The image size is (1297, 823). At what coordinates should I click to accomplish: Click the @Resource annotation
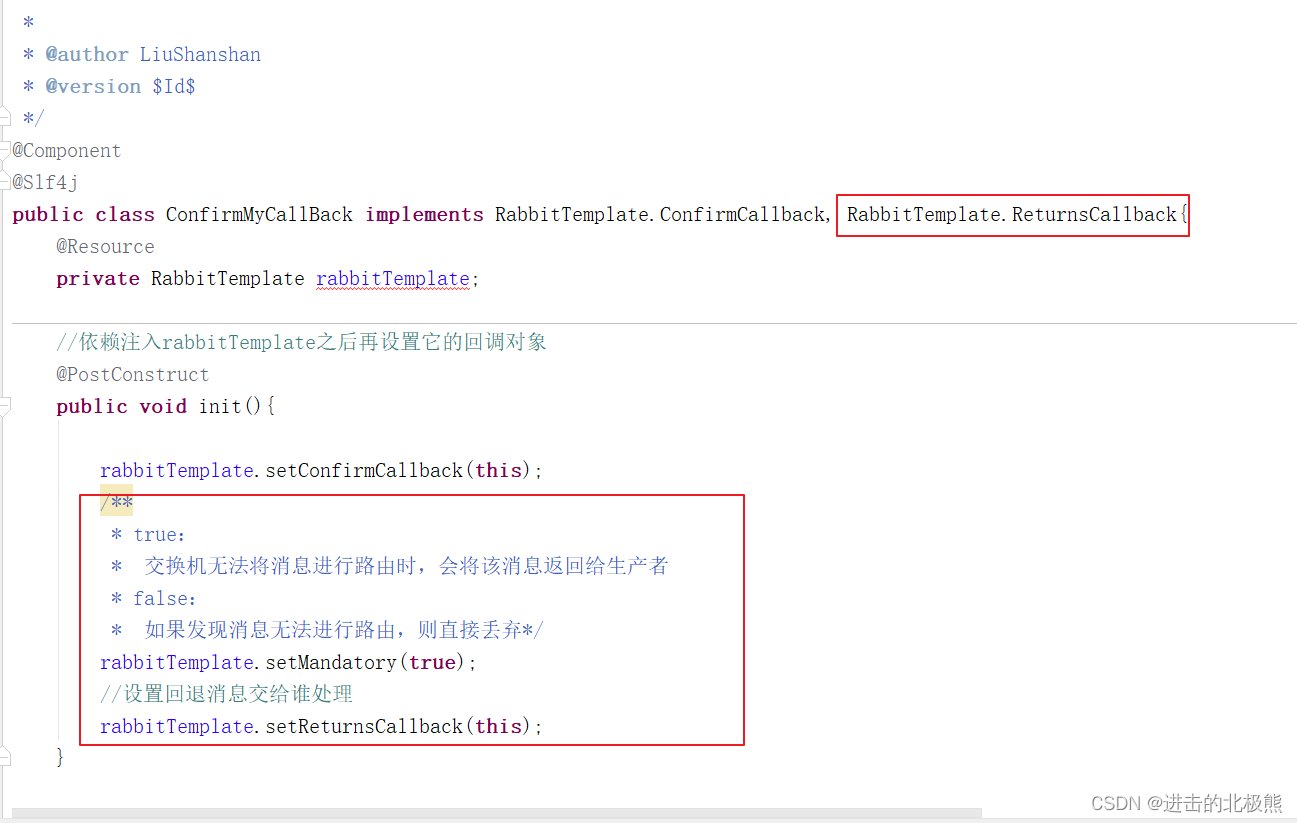[x=105, y=247]
